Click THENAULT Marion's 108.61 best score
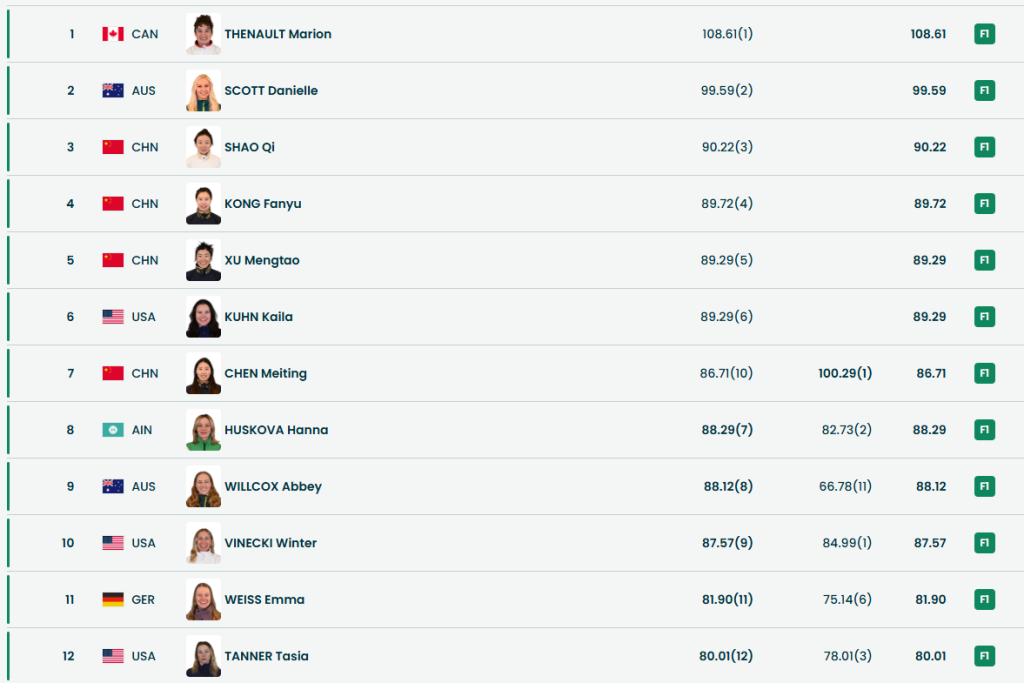Screen dimensions: 1024x683 pos(928,34)
